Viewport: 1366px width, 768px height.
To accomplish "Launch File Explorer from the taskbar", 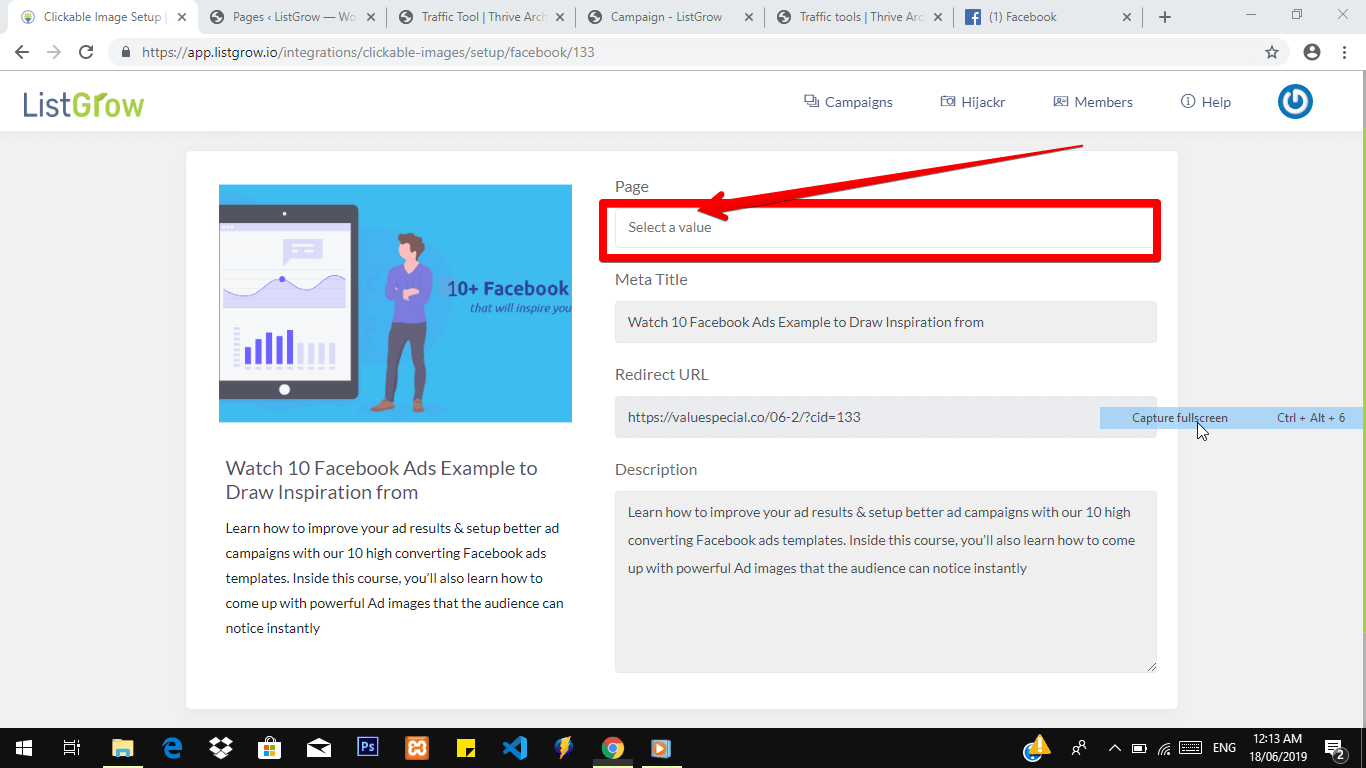I will 122,748.
